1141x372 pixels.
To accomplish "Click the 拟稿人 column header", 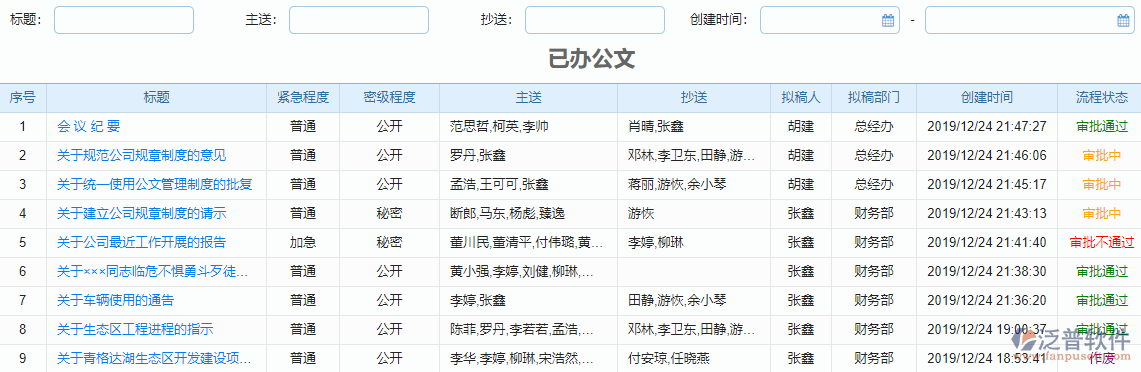I will [801, 98].
